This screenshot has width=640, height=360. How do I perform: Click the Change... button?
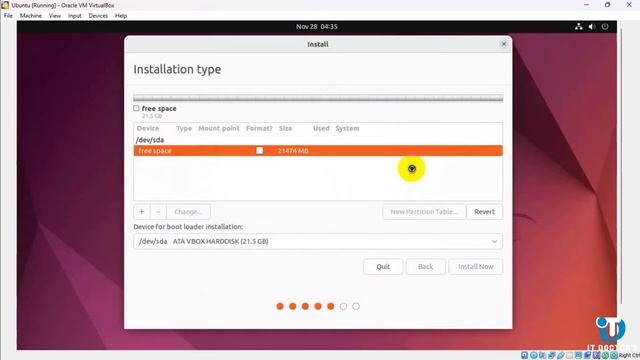pos(188,212)
